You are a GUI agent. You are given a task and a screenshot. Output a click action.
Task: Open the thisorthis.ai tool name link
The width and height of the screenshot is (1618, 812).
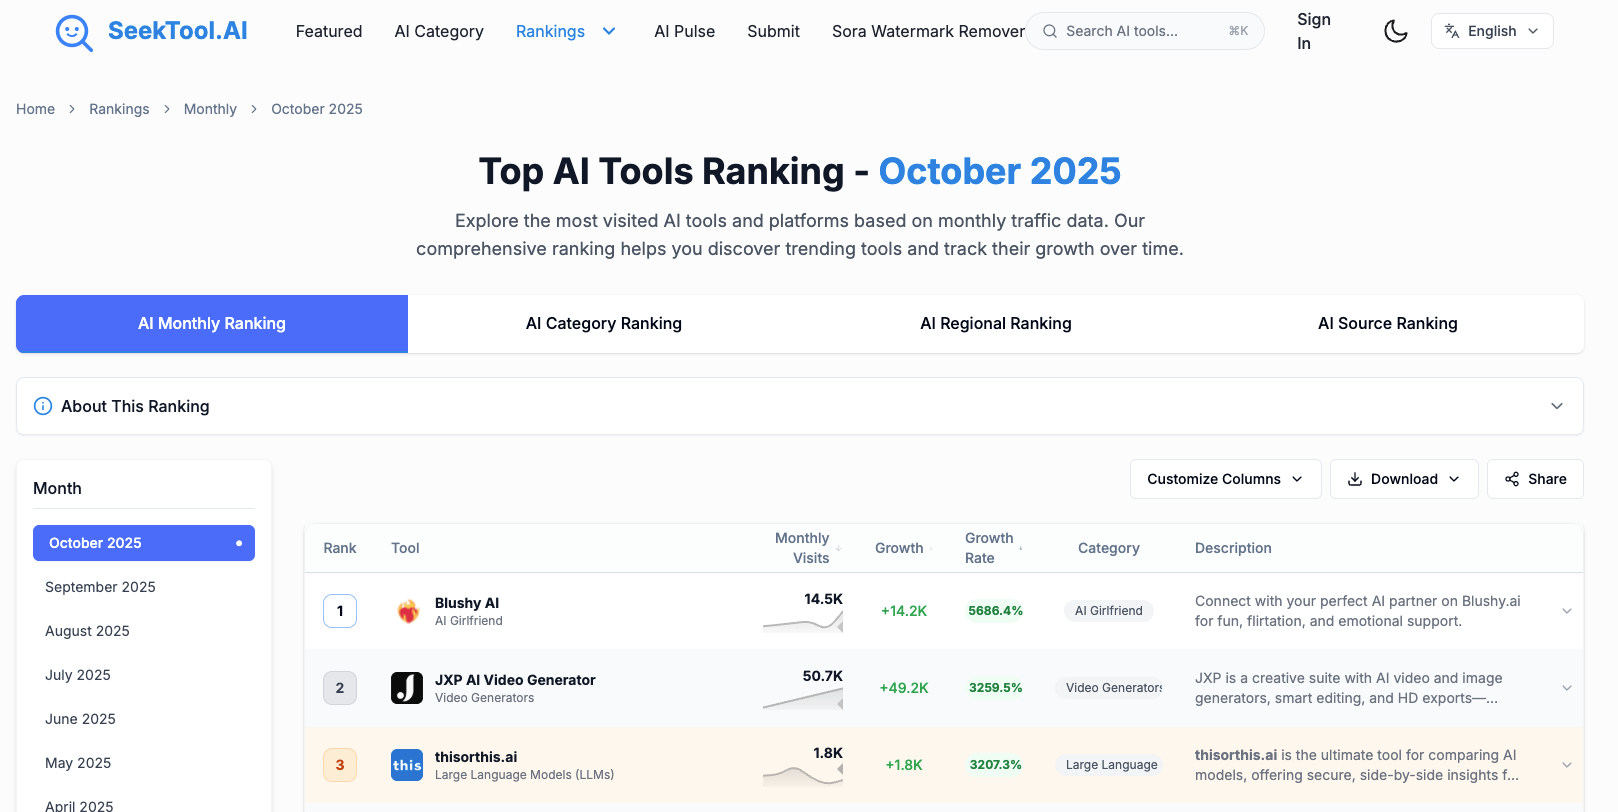[x=476, y=757]
